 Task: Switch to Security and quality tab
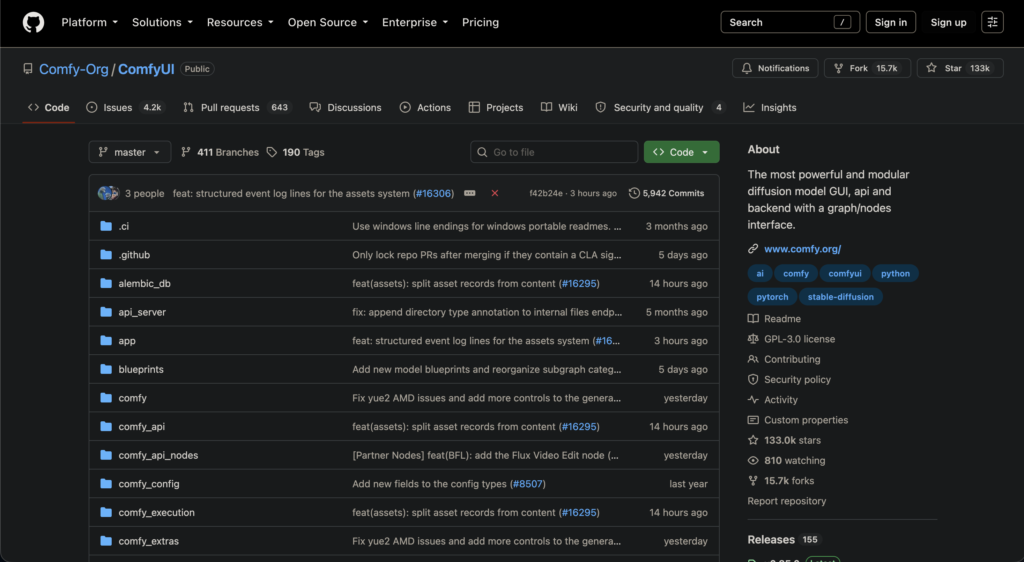(x=659, y=108)
